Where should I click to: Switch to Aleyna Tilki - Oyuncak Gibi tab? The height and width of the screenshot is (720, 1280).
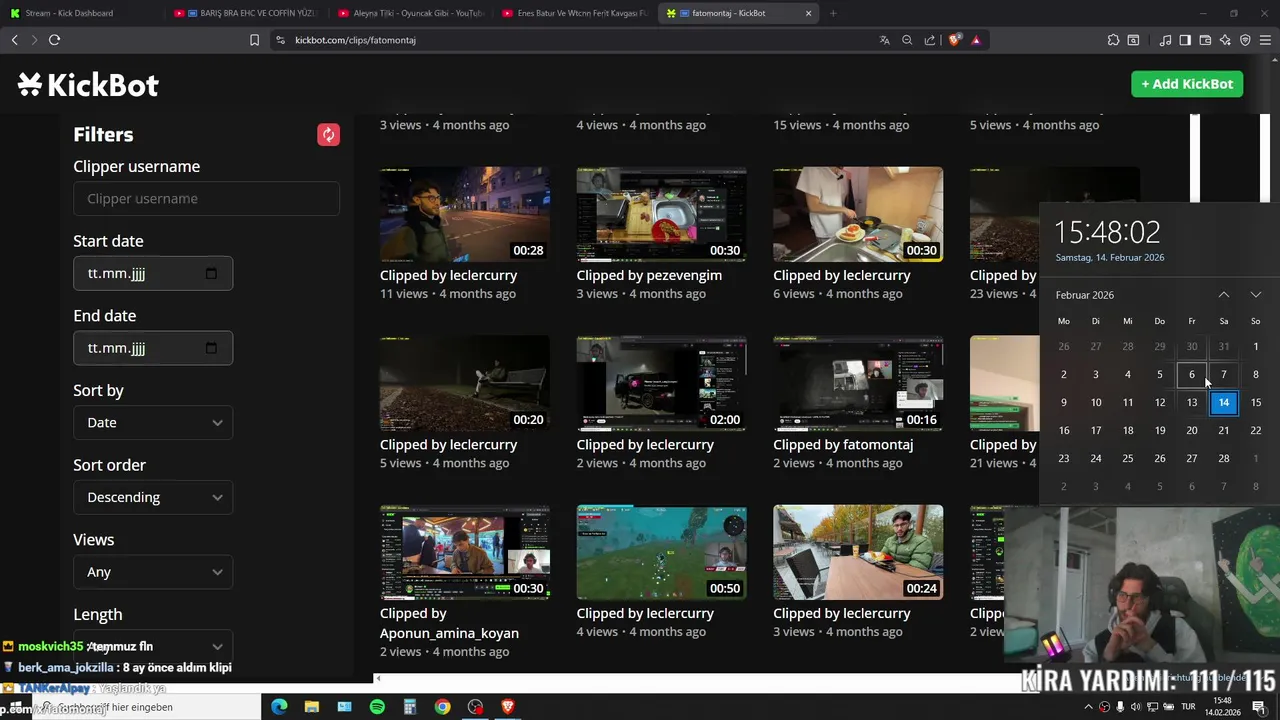[409, 13]
